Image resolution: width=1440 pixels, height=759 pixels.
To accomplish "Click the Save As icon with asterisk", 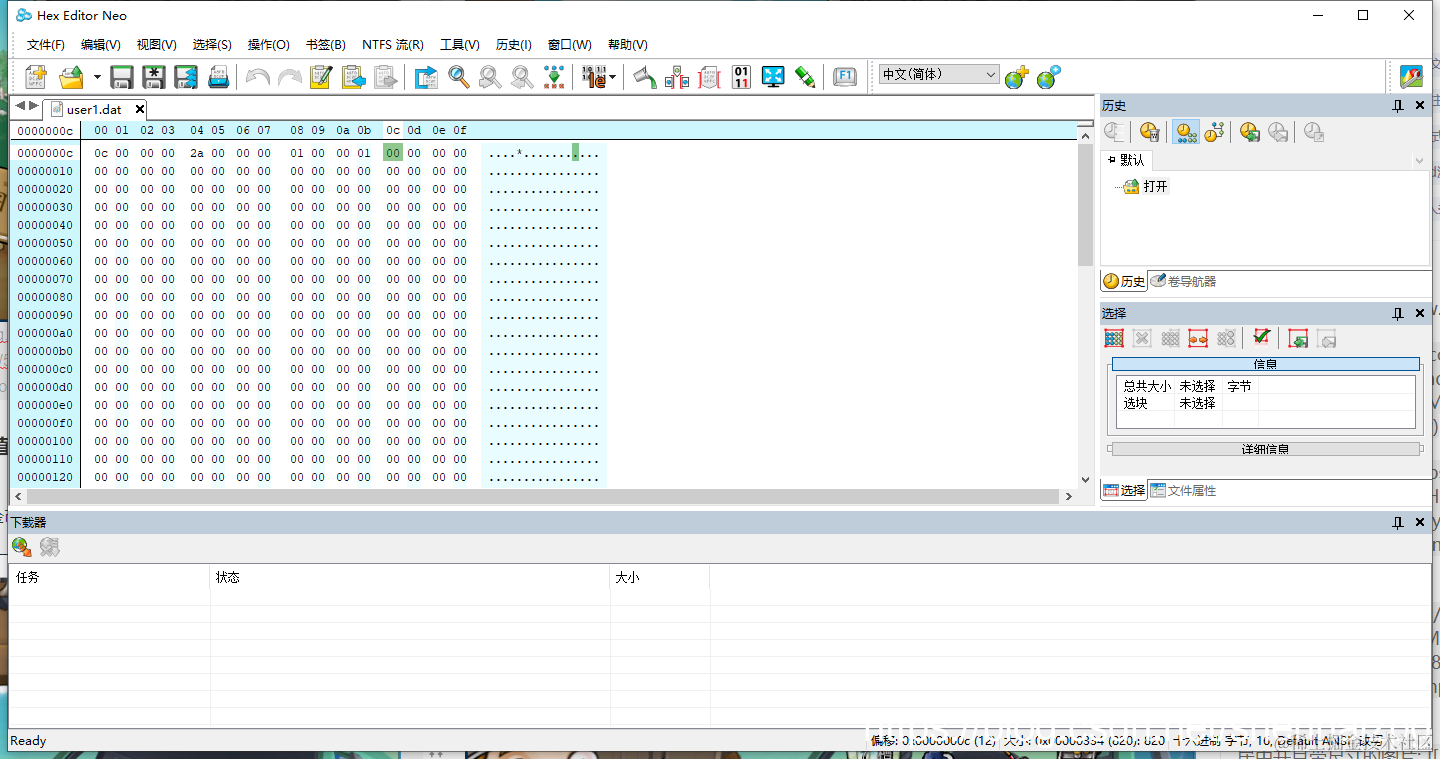I will (154, 77).
